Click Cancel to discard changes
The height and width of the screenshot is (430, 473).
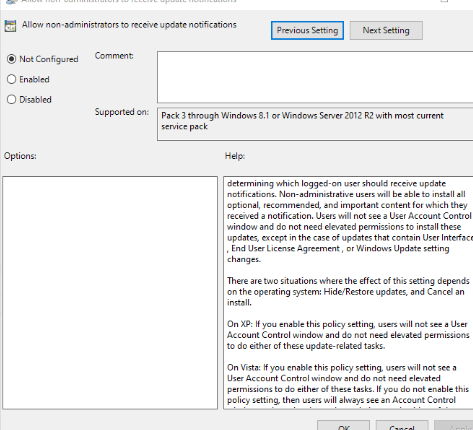pyautogui.click(x=402, y=426)
